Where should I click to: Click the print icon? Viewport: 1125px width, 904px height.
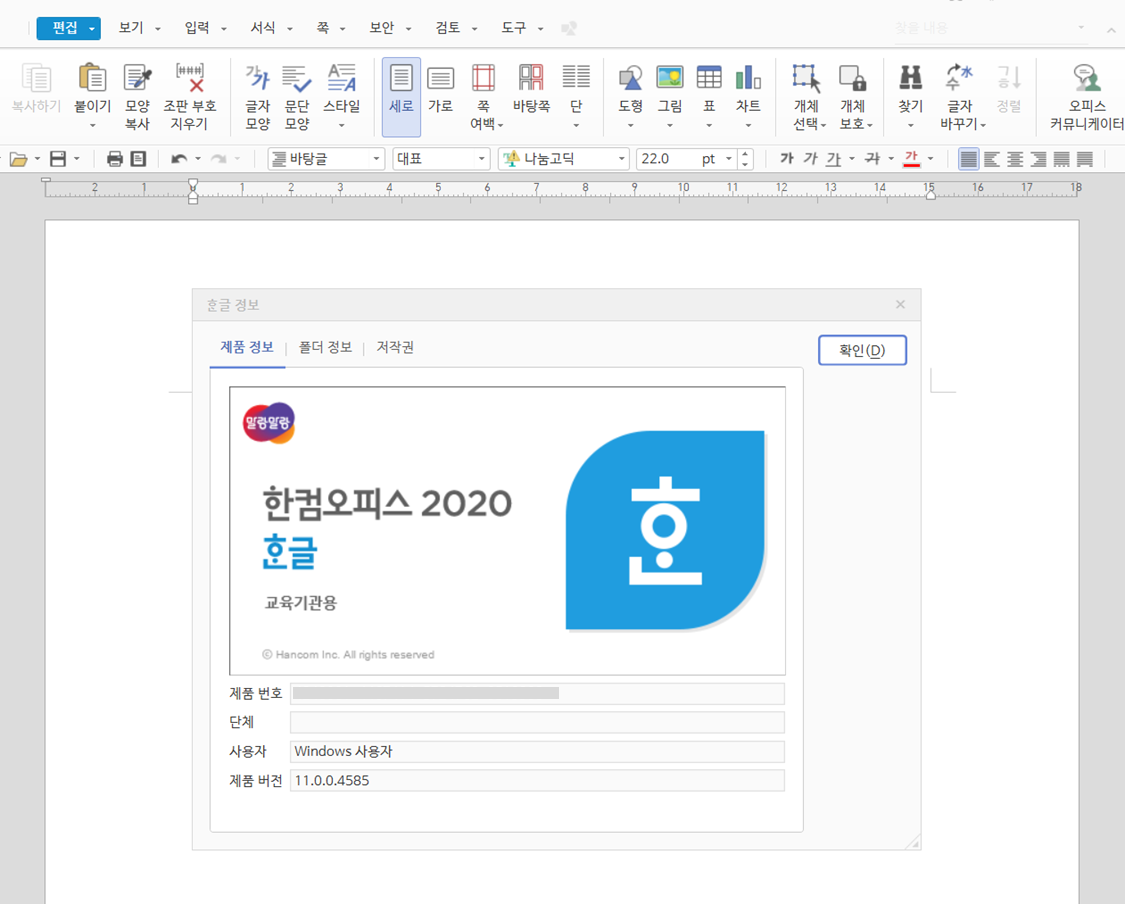pyautogui.click(x=115, y=159)
